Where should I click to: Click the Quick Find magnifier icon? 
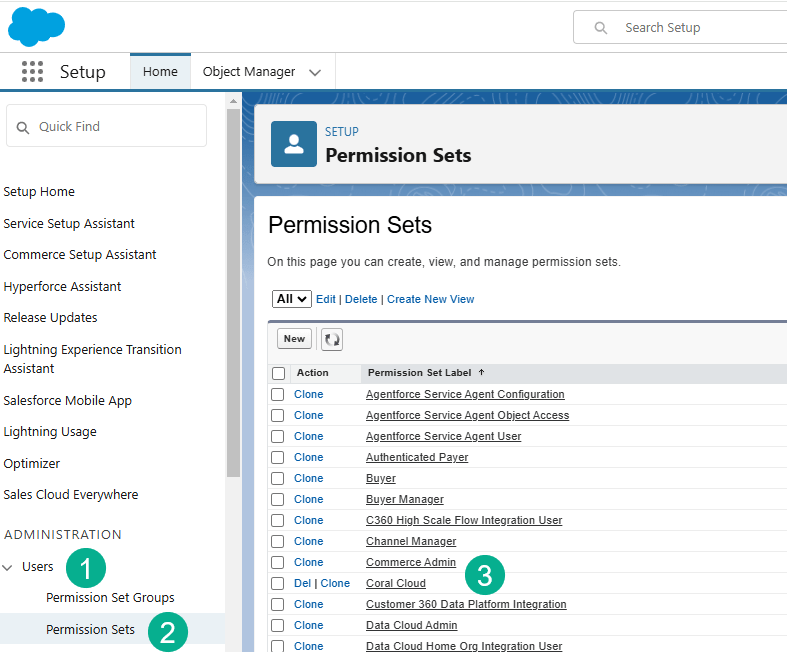click(23, 127)
